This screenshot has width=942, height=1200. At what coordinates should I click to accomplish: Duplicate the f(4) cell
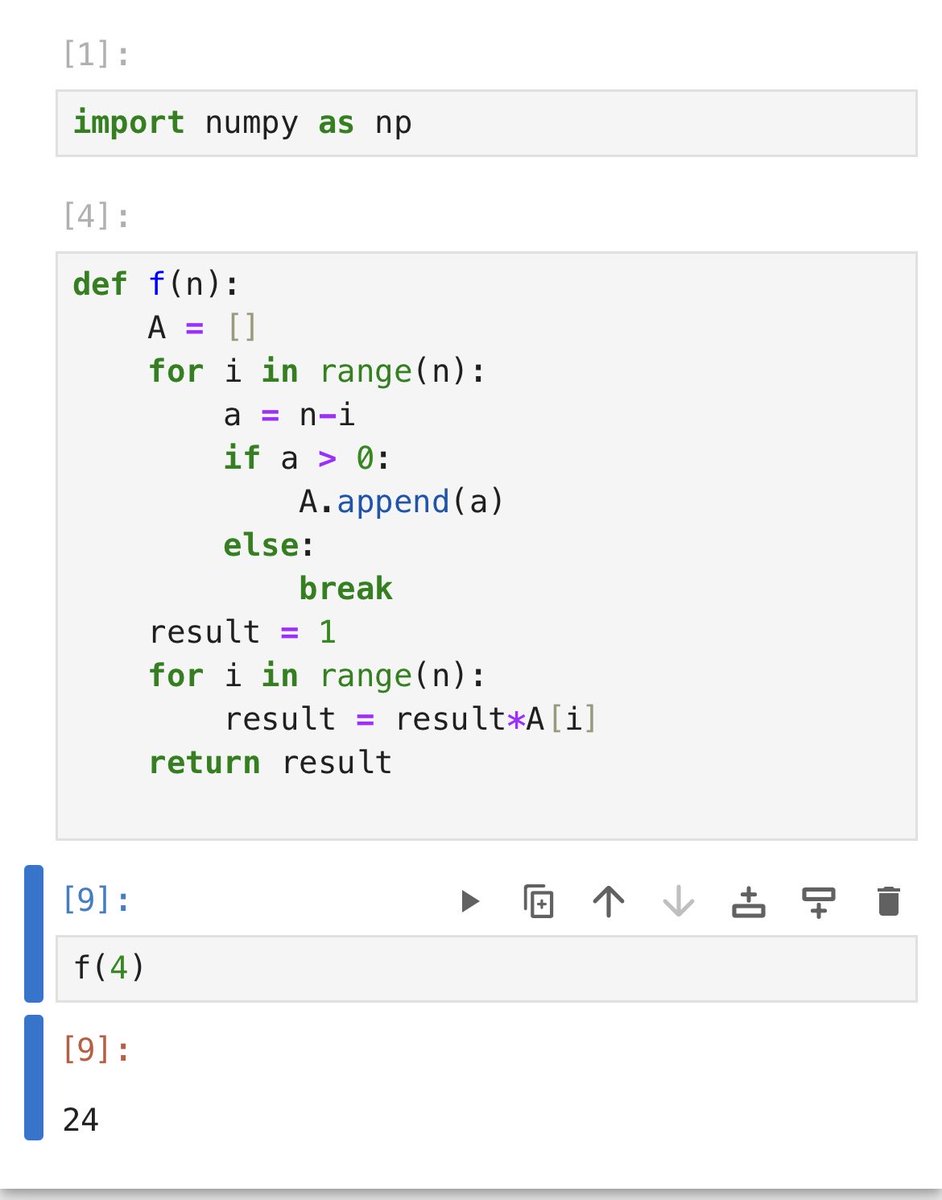(539, 902)
